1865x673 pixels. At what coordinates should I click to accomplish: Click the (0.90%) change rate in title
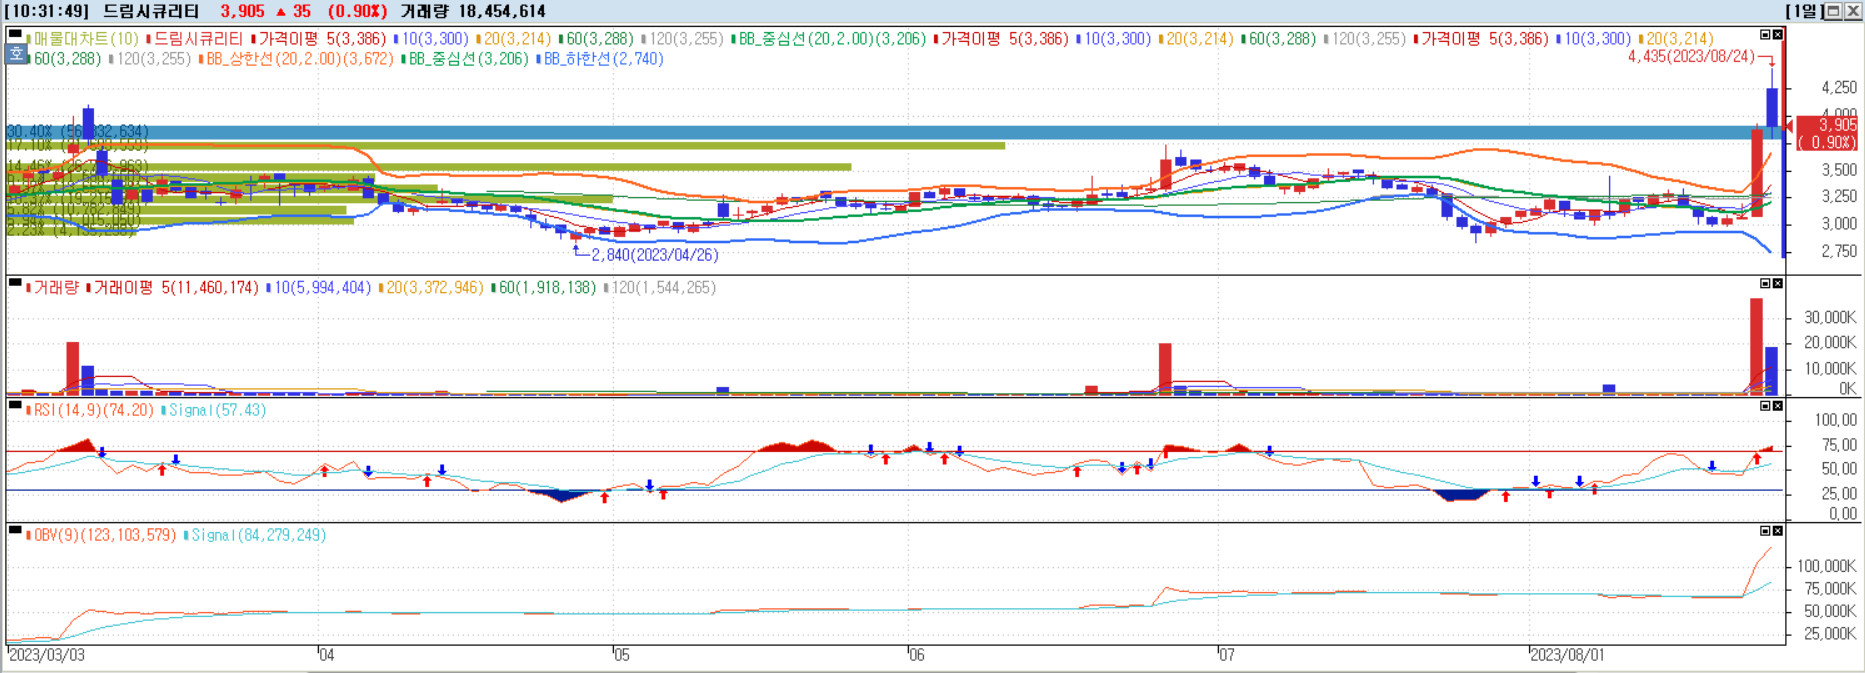point(358,11)
